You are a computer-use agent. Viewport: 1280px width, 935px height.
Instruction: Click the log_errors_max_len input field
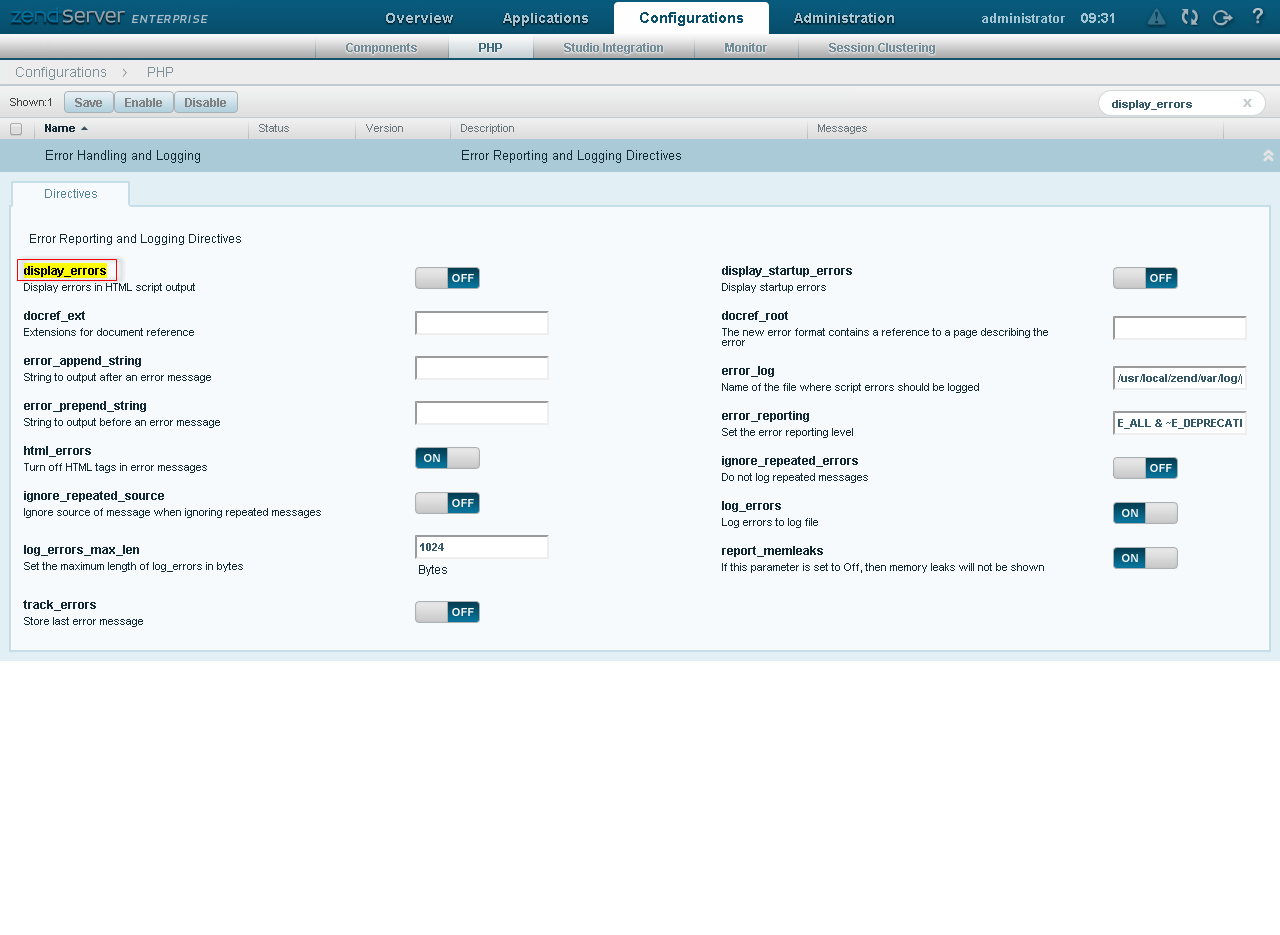coord(481,547)
